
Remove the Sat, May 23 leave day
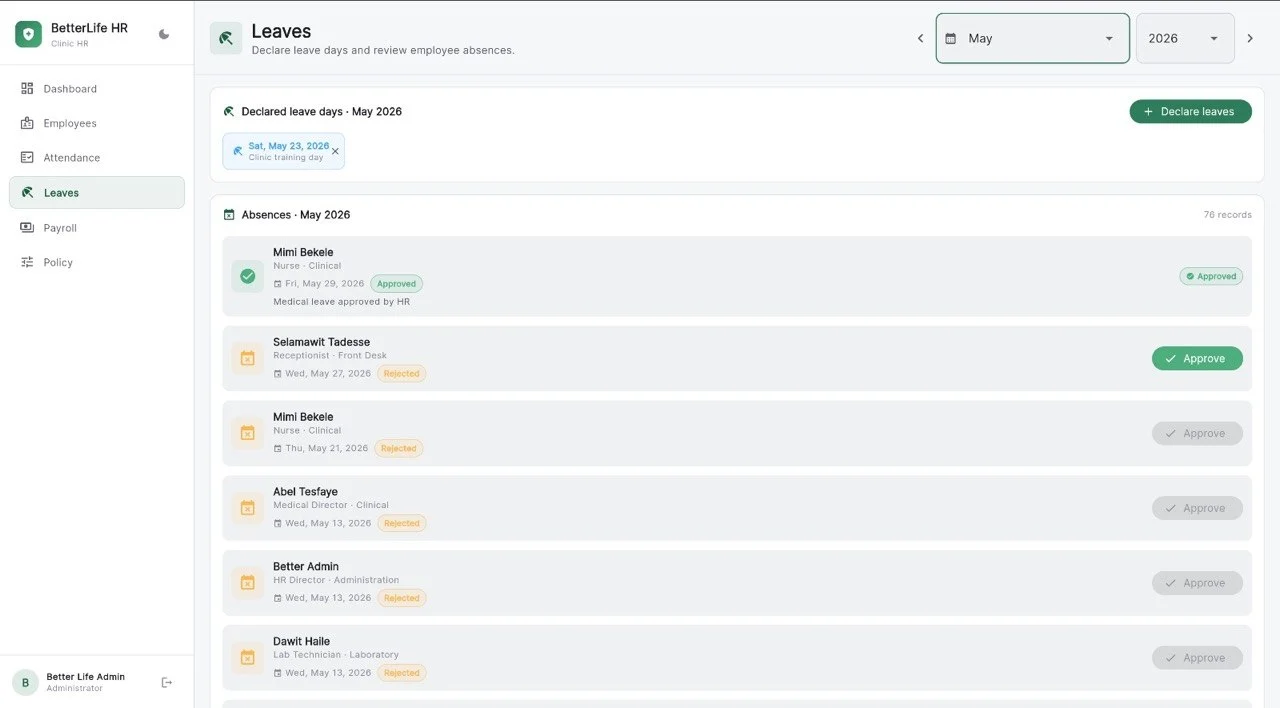pos(335,151)
